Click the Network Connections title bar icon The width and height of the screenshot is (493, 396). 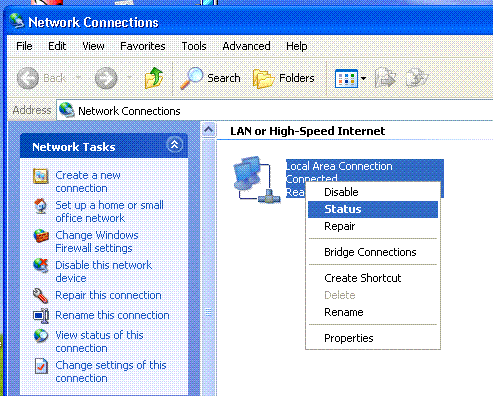point(17,21)
